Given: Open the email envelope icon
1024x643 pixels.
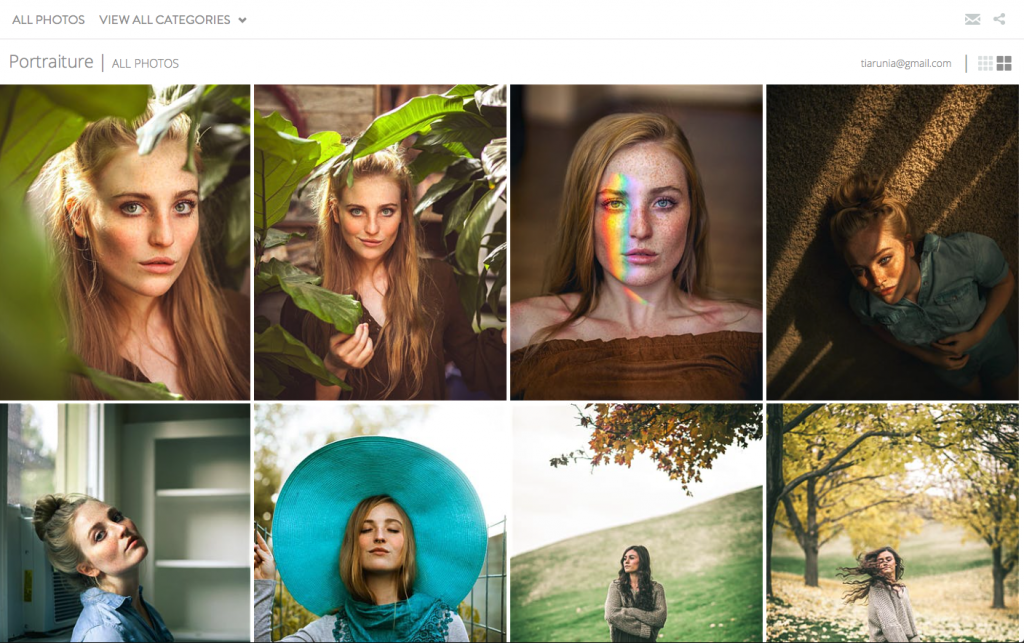Looking at the screenshot, I should pos(972,20).
